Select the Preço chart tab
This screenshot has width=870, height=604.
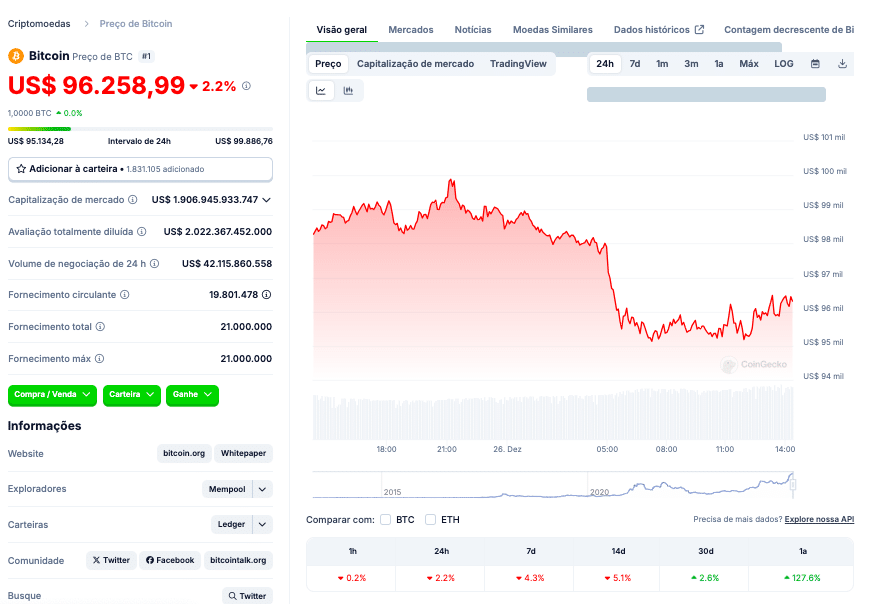coord(328,64)
